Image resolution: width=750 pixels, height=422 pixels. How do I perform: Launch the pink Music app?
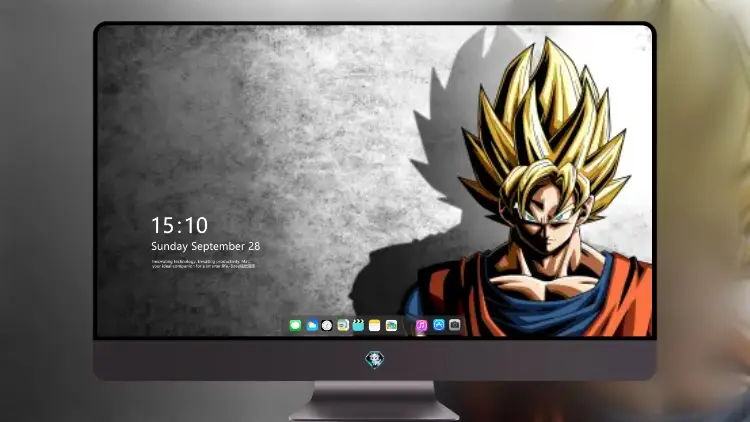click(x=421, y=326)
